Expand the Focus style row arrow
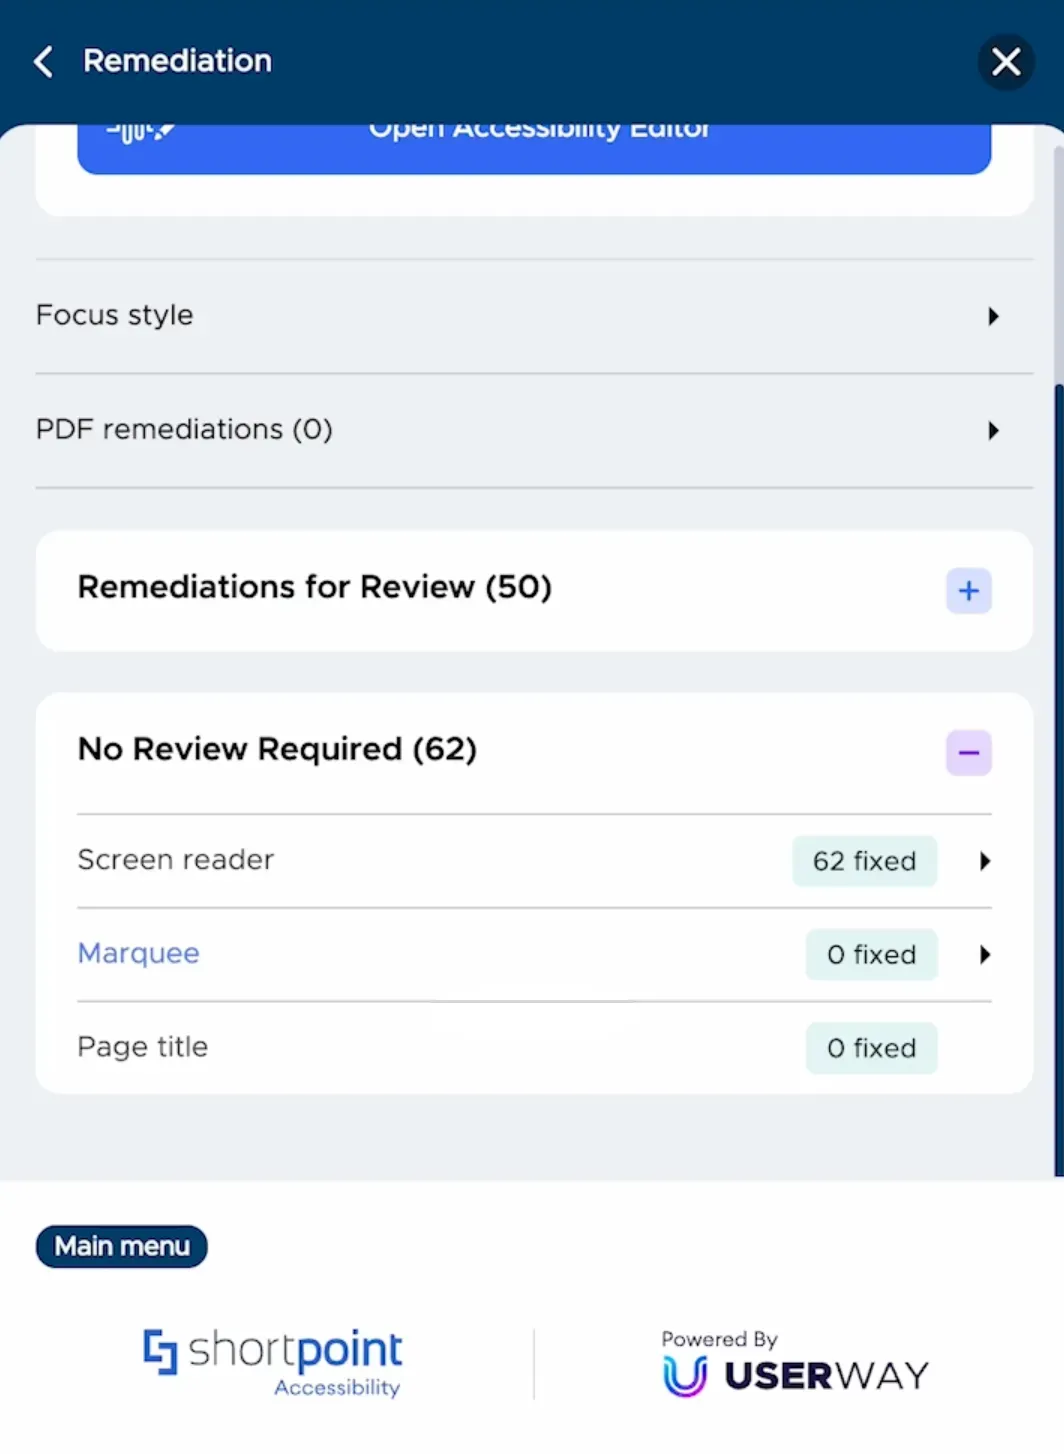The height and width of the screenshot is (1454, 1064). coord(993,317)
